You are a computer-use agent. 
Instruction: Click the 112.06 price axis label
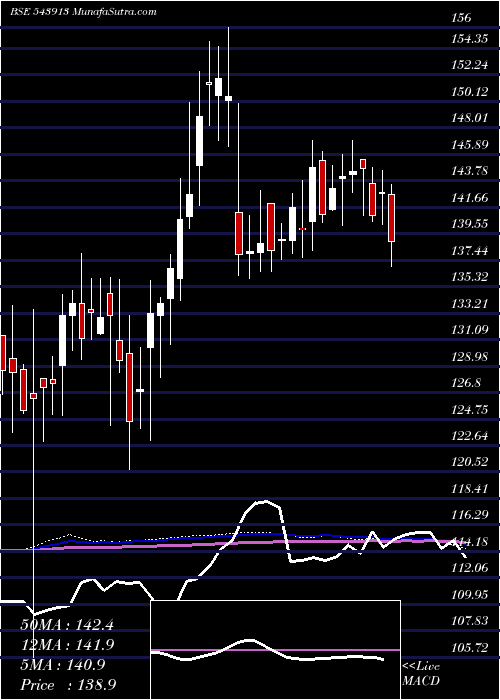coord(470,568)
